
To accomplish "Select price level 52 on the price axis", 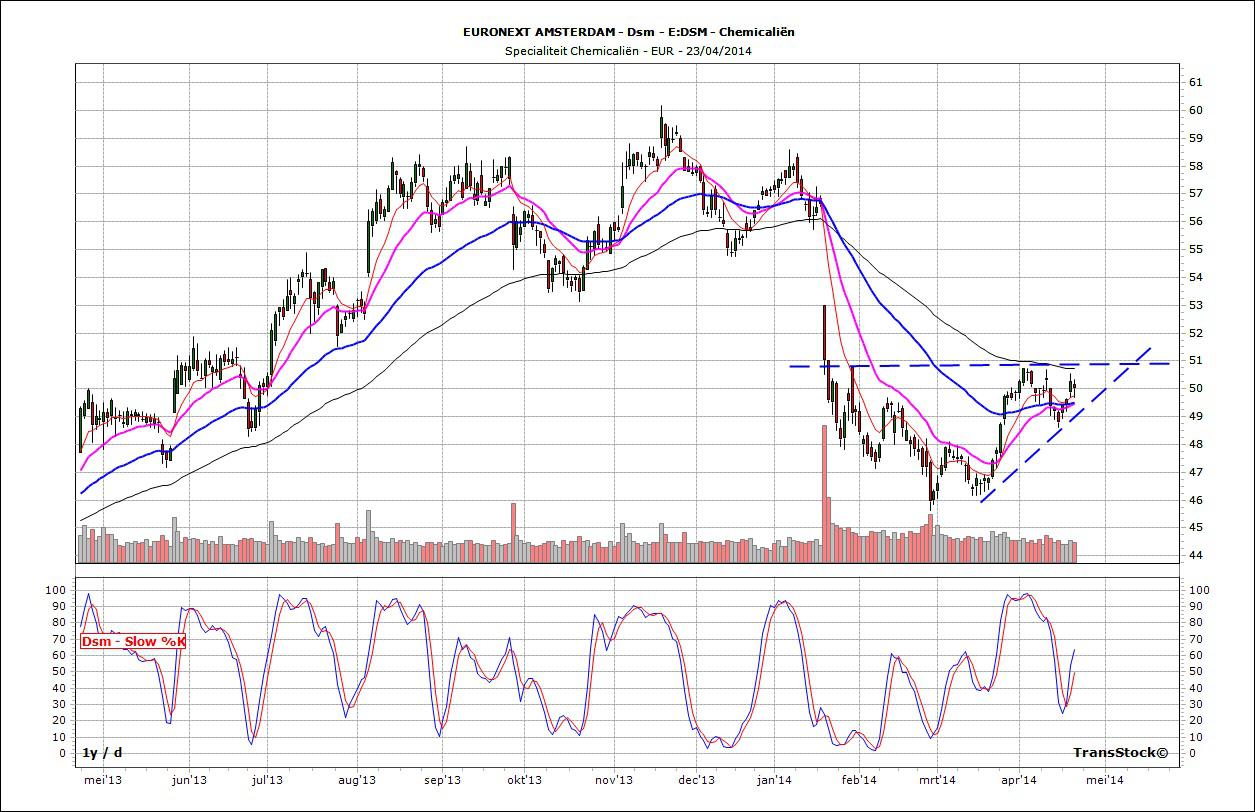I will (1196, 333).
